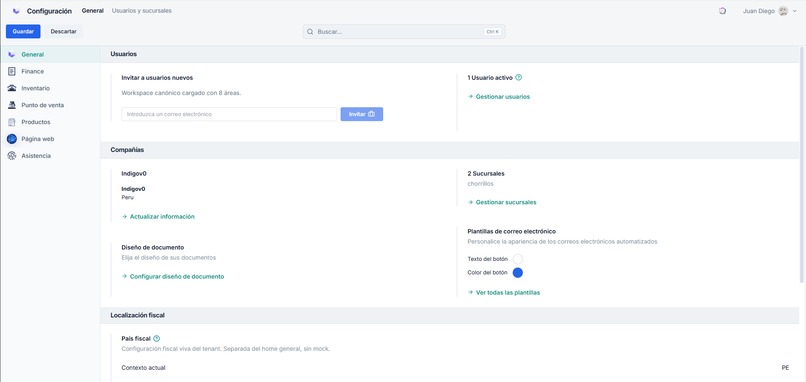Screen dimensions: 806x382
Task: Click Juan Diego's avatar picture
Action: point(783,11)
